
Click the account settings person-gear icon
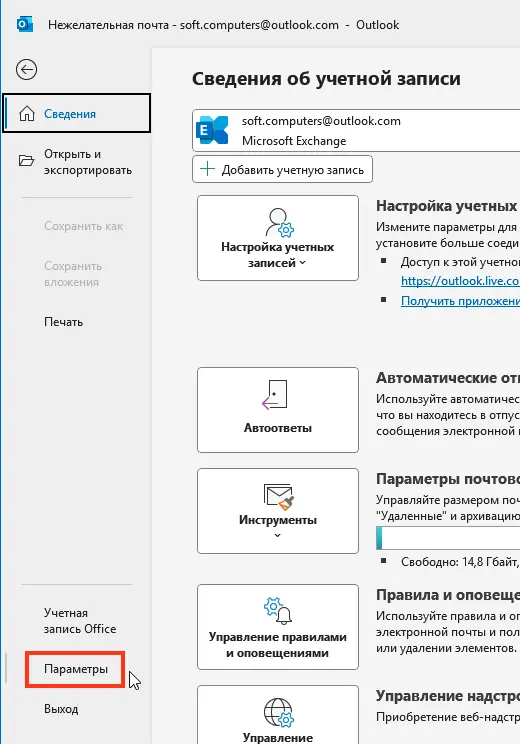(279, 222)
